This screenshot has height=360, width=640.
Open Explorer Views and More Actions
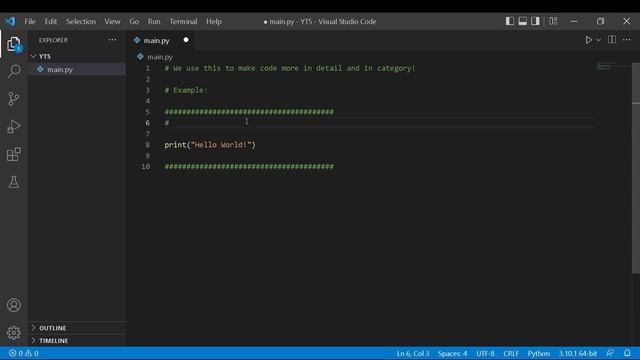point(112,40)
